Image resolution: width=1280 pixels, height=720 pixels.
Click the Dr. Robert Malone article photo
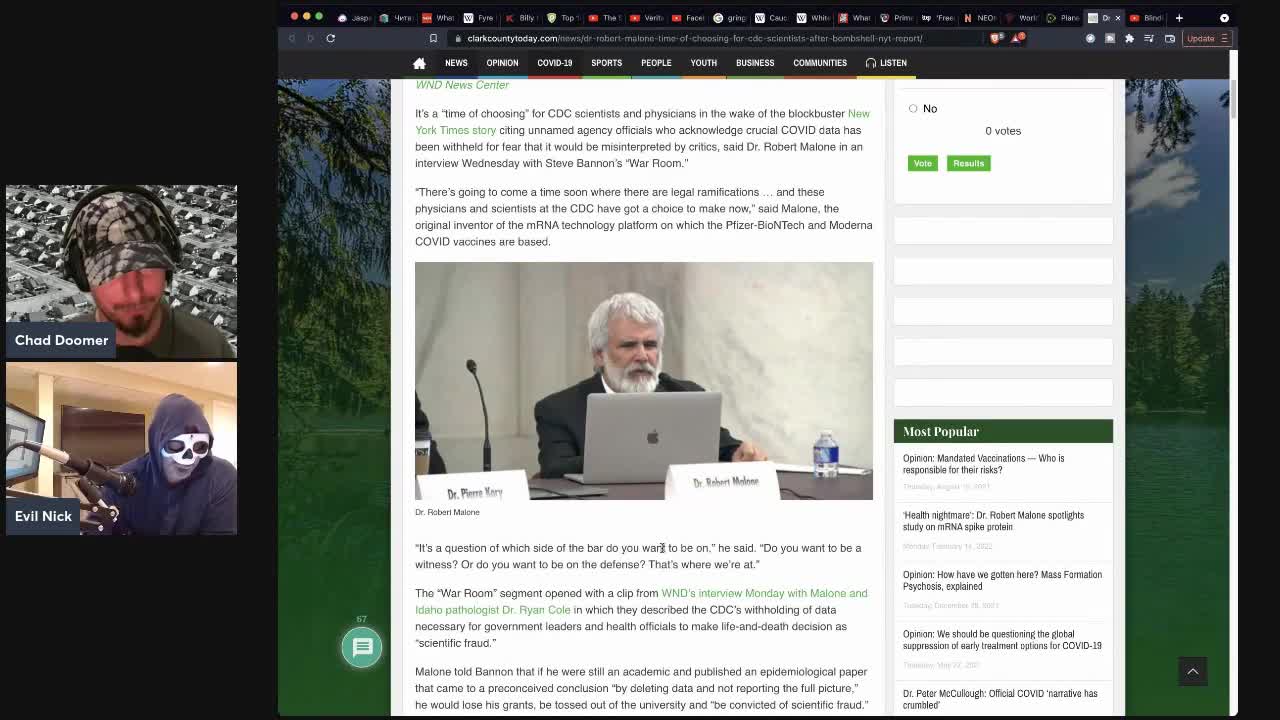tap(644, 381)
